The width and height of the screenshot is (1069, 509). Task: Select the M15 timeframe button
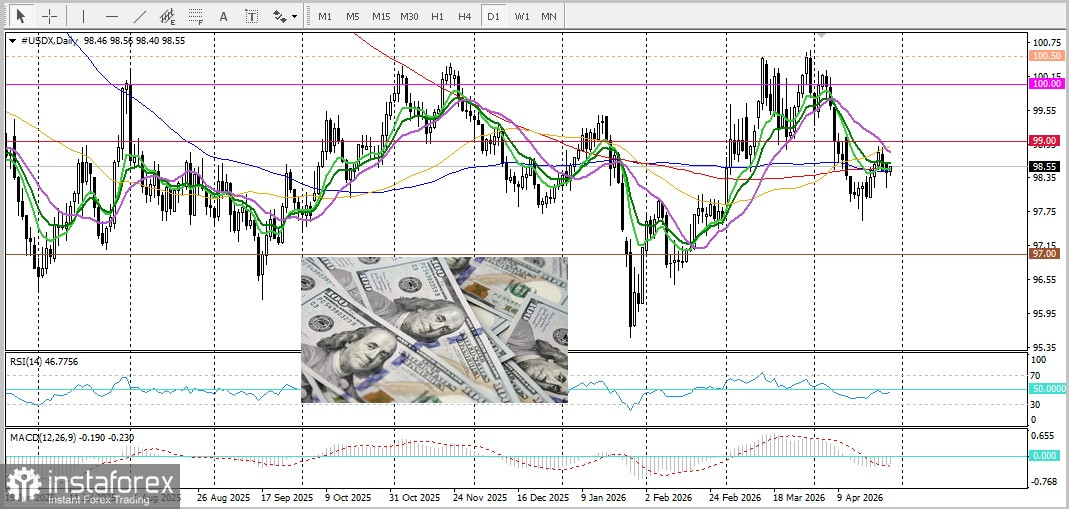[381, 17]
